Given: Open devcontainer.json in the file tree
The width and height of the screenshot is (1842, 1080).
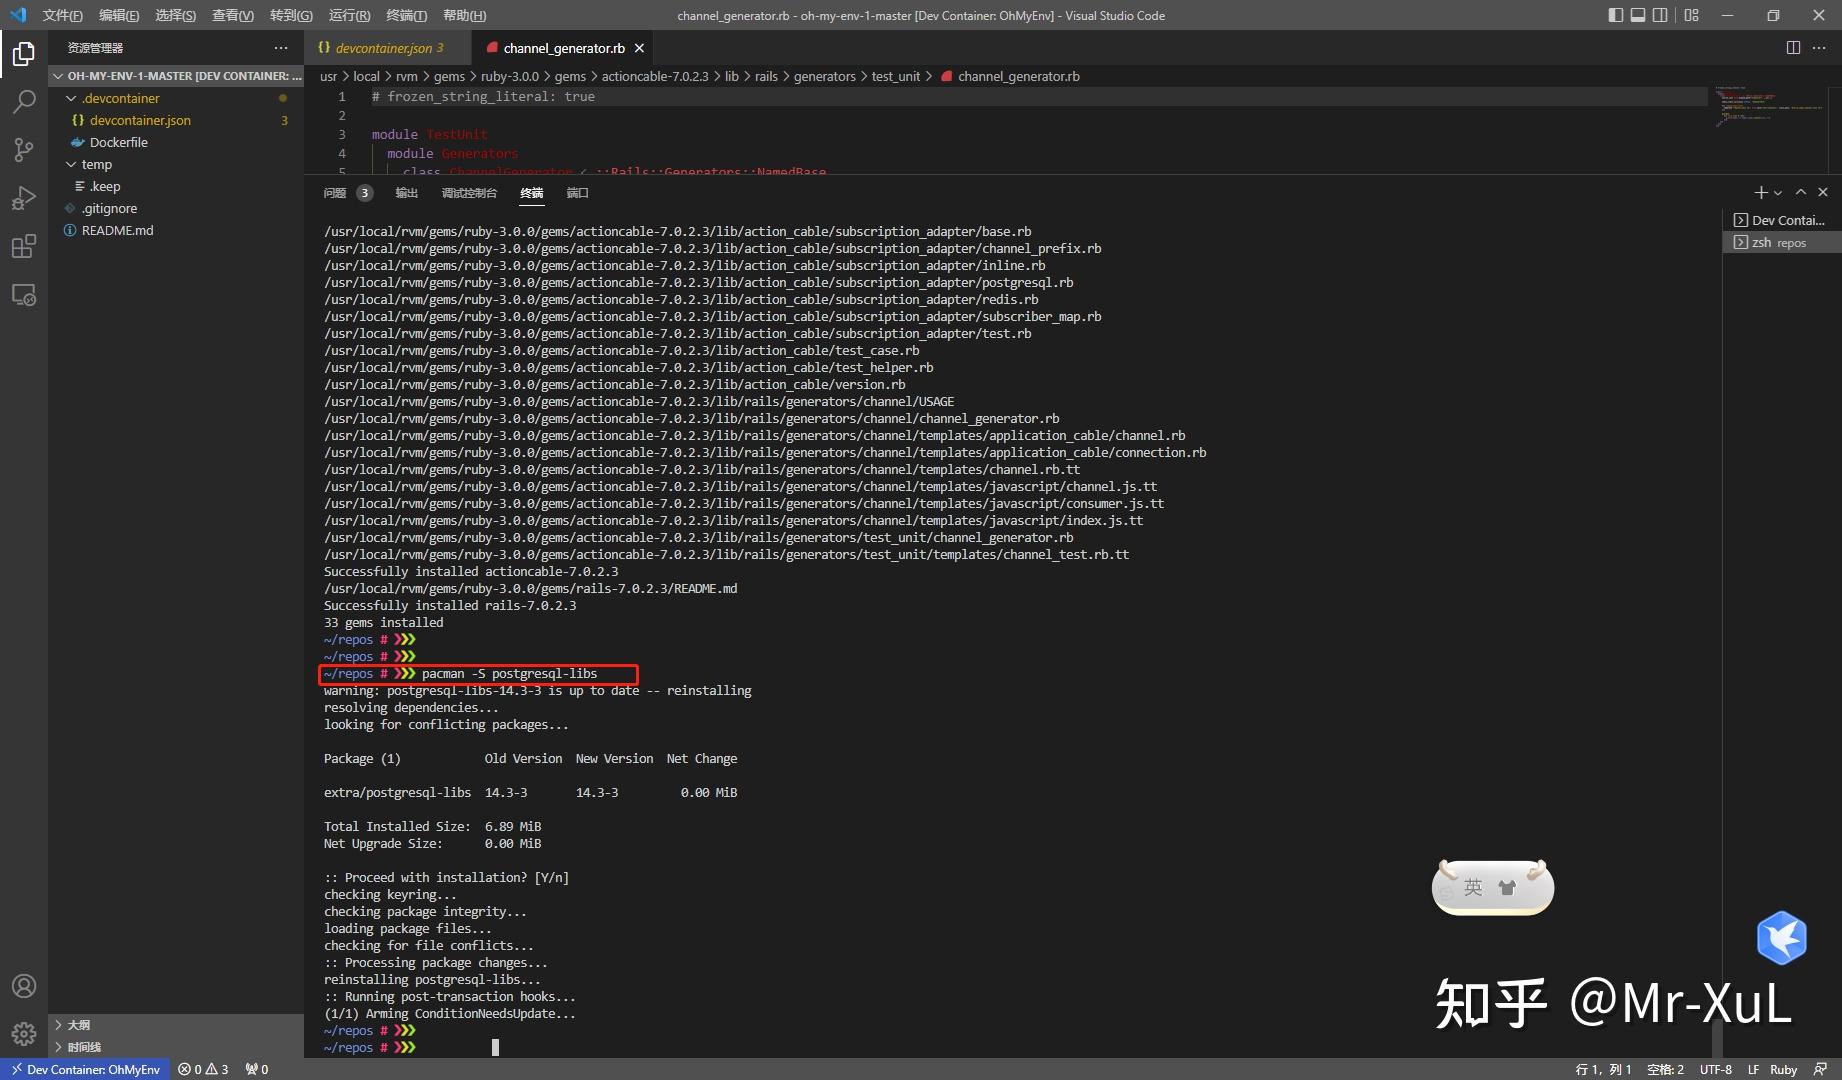Looking at the screenshot, I should [177, 120].
